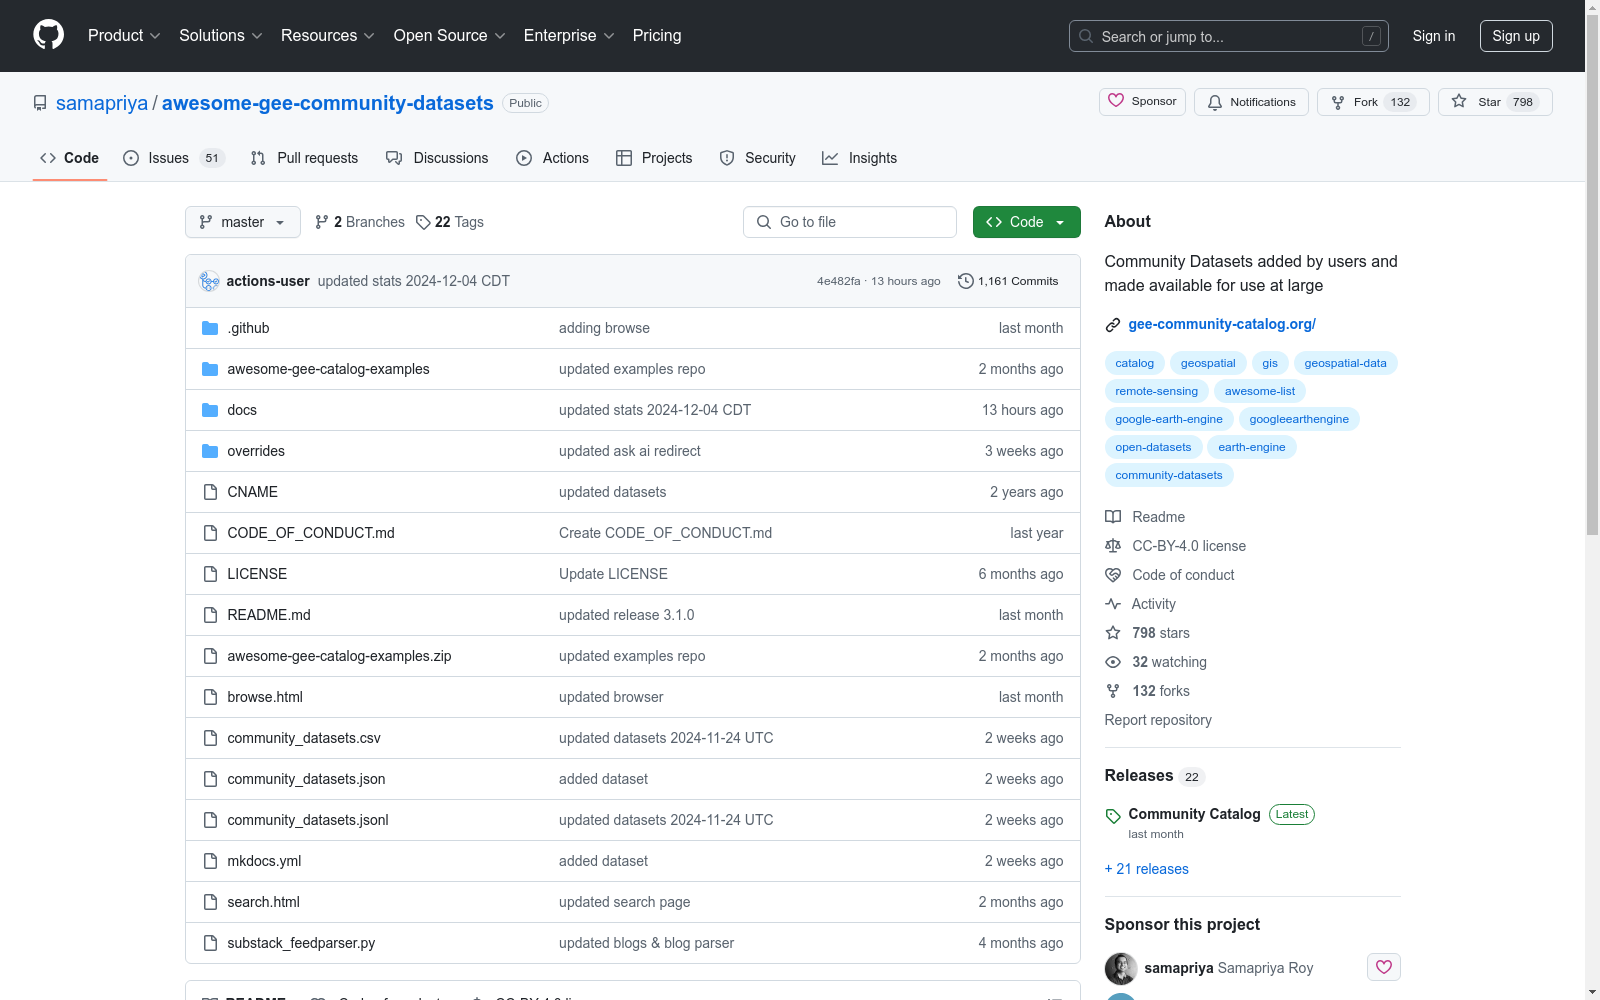
Task: Open the Actions tab
Action: coord(552,158)
